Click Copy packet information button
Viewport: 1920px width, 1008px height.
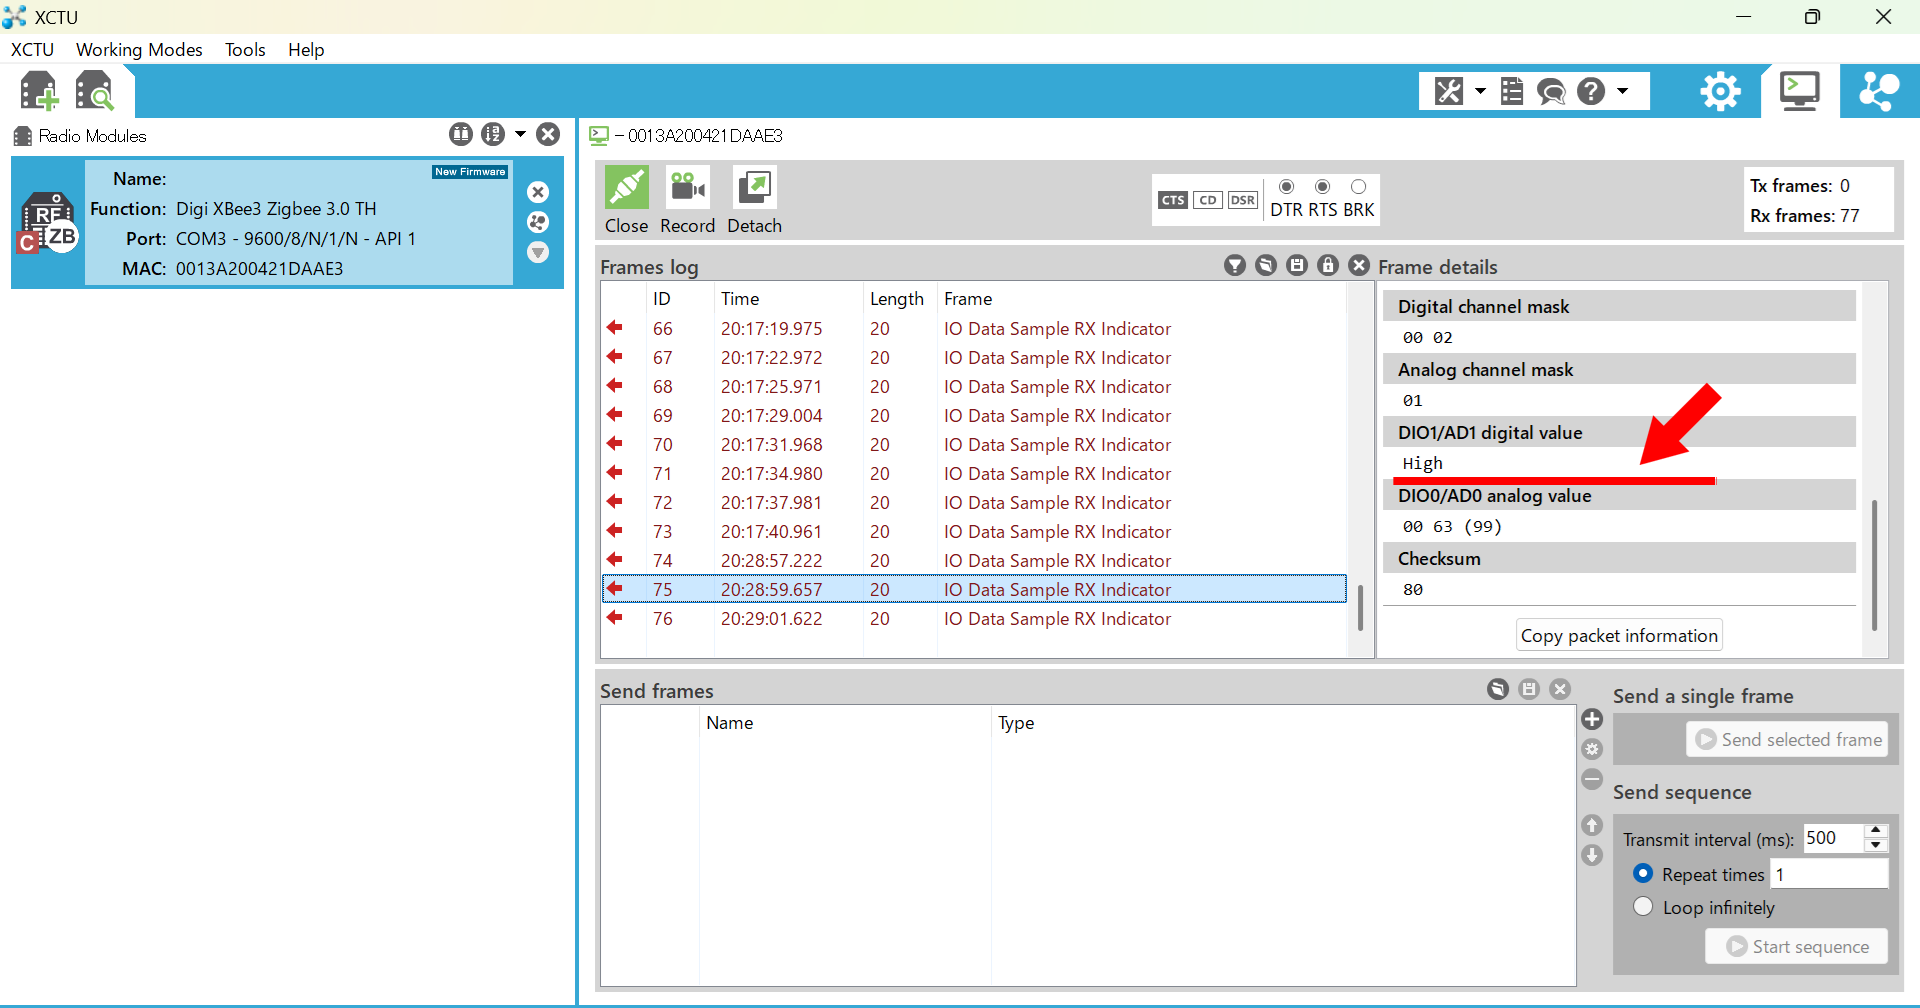[x=1619, y=636]
